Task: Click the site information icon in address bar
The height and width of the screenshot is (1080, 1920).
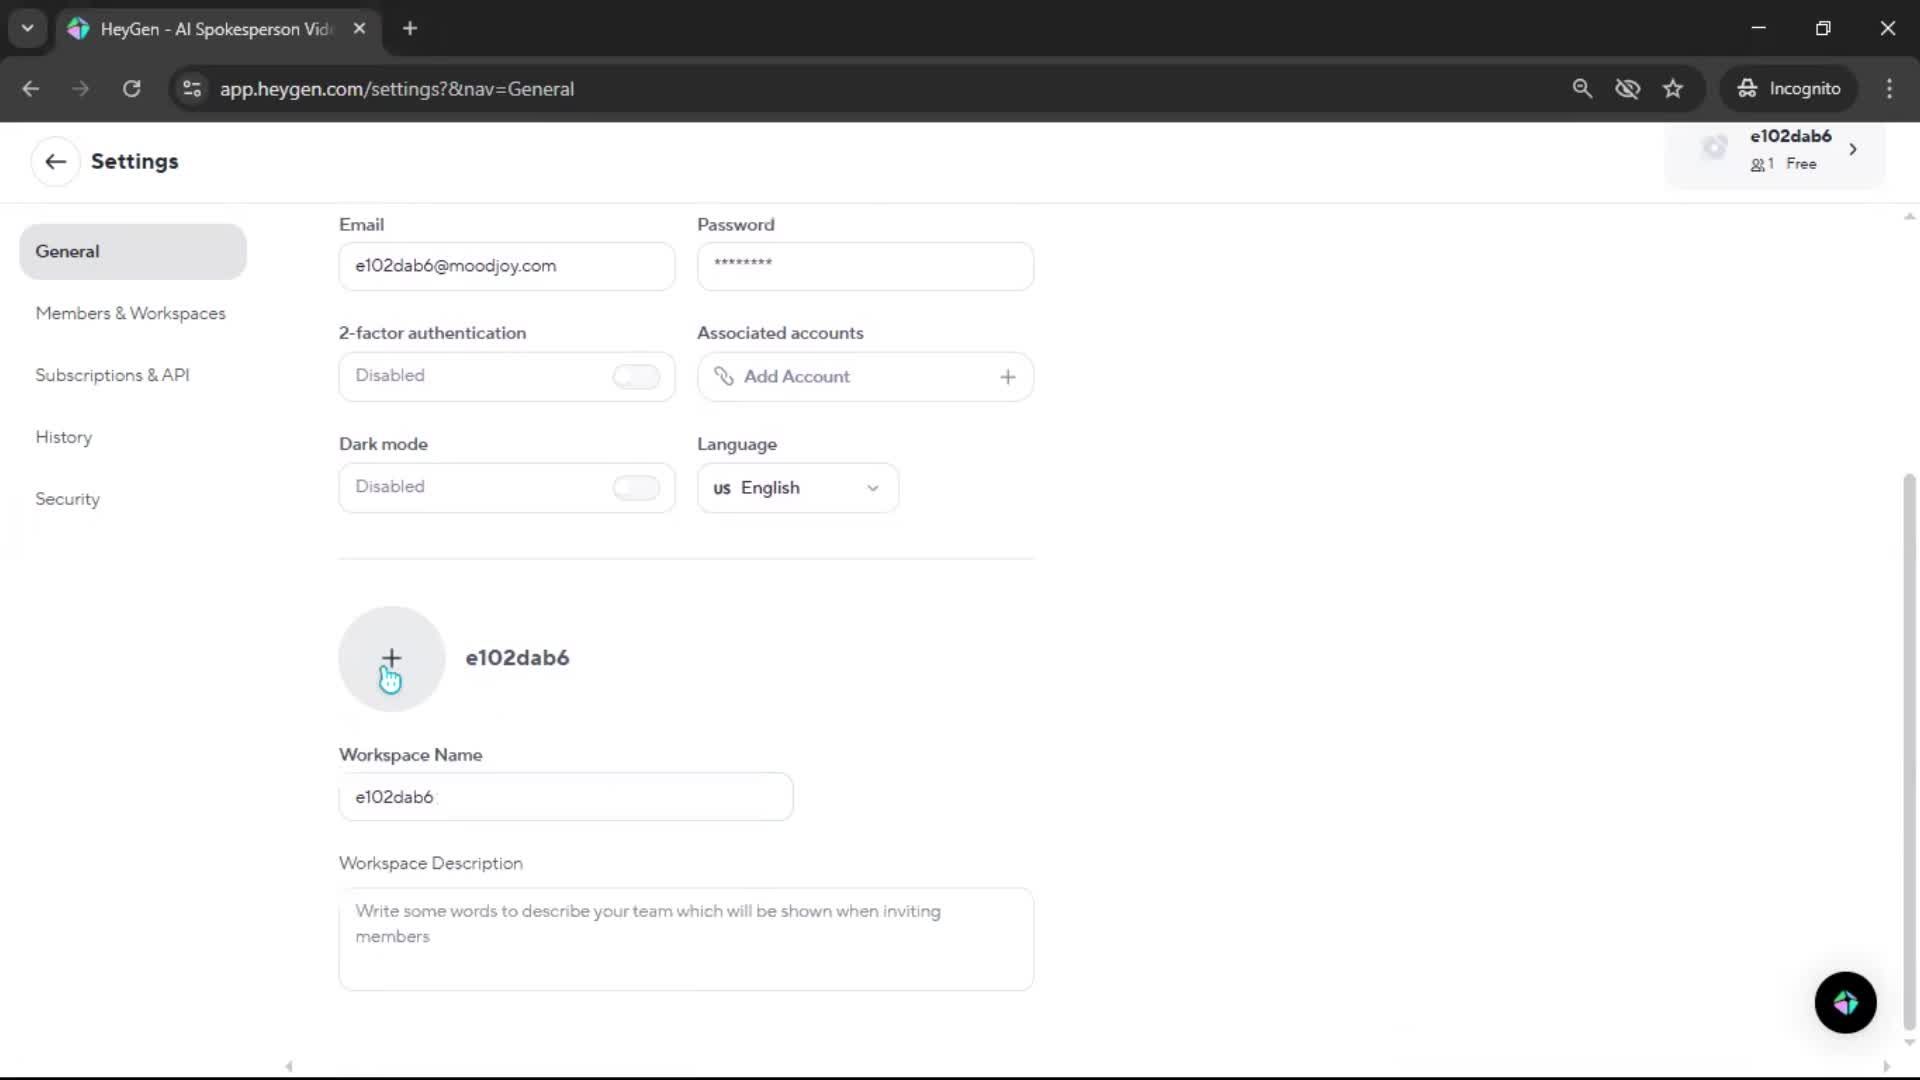Action: [x=192, y=89]
